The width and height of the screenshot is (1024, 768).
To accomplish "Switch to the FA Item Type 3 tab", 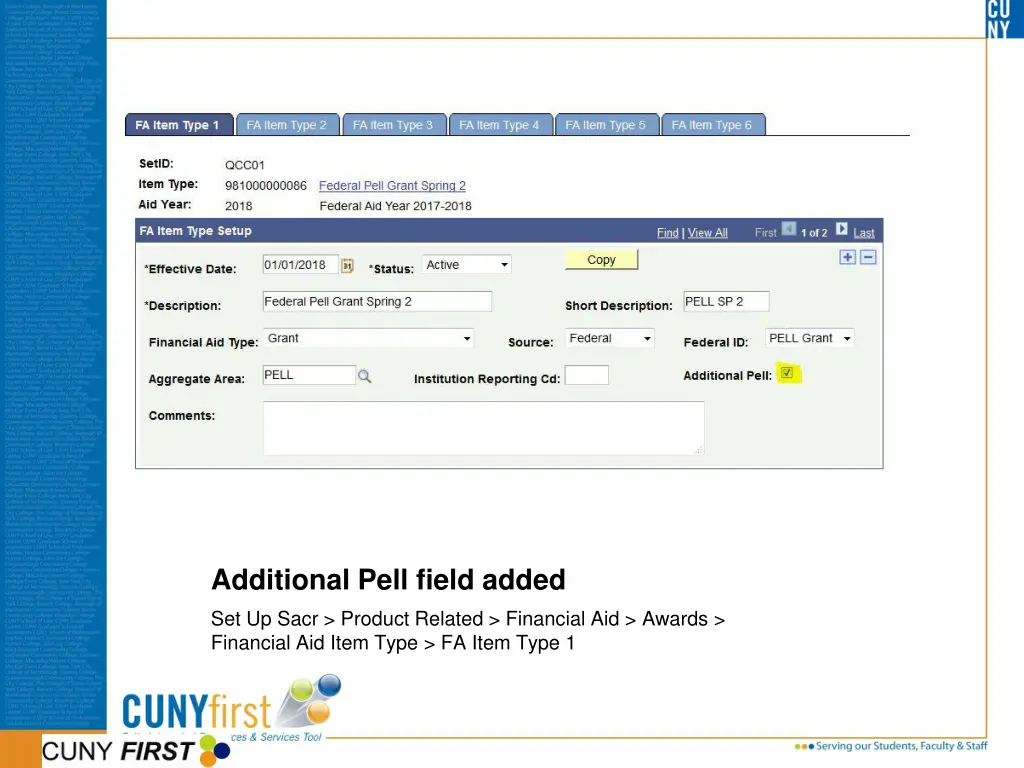I will click(393, 125).
